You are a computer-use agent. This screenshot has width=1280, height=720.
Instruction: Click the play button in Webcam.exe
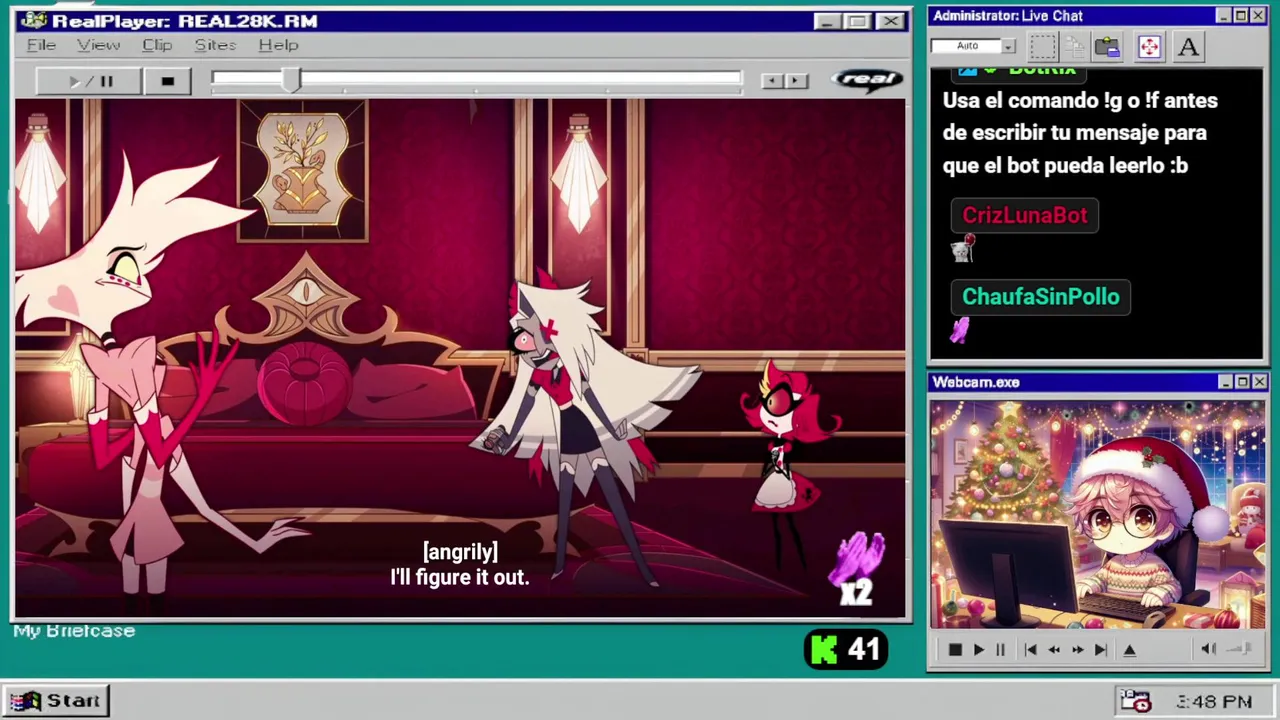pyautogui.click(x=978, y=650)
